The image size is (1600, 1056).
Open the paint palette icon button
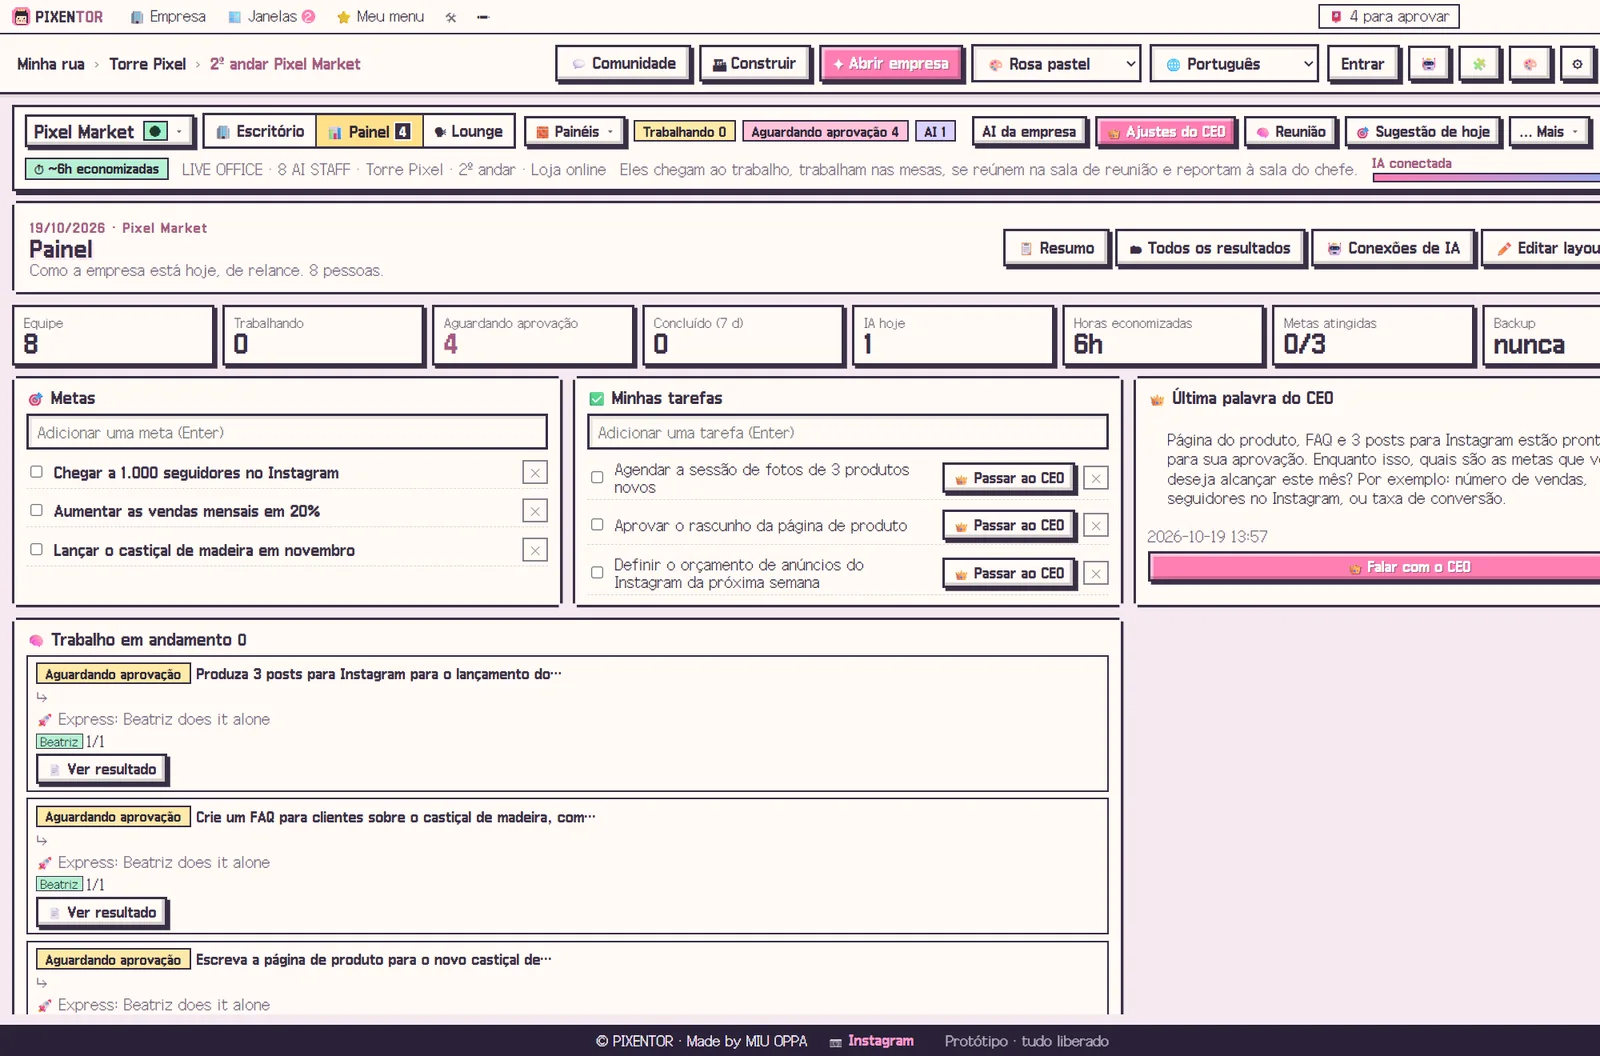[x=1529, y=64]
